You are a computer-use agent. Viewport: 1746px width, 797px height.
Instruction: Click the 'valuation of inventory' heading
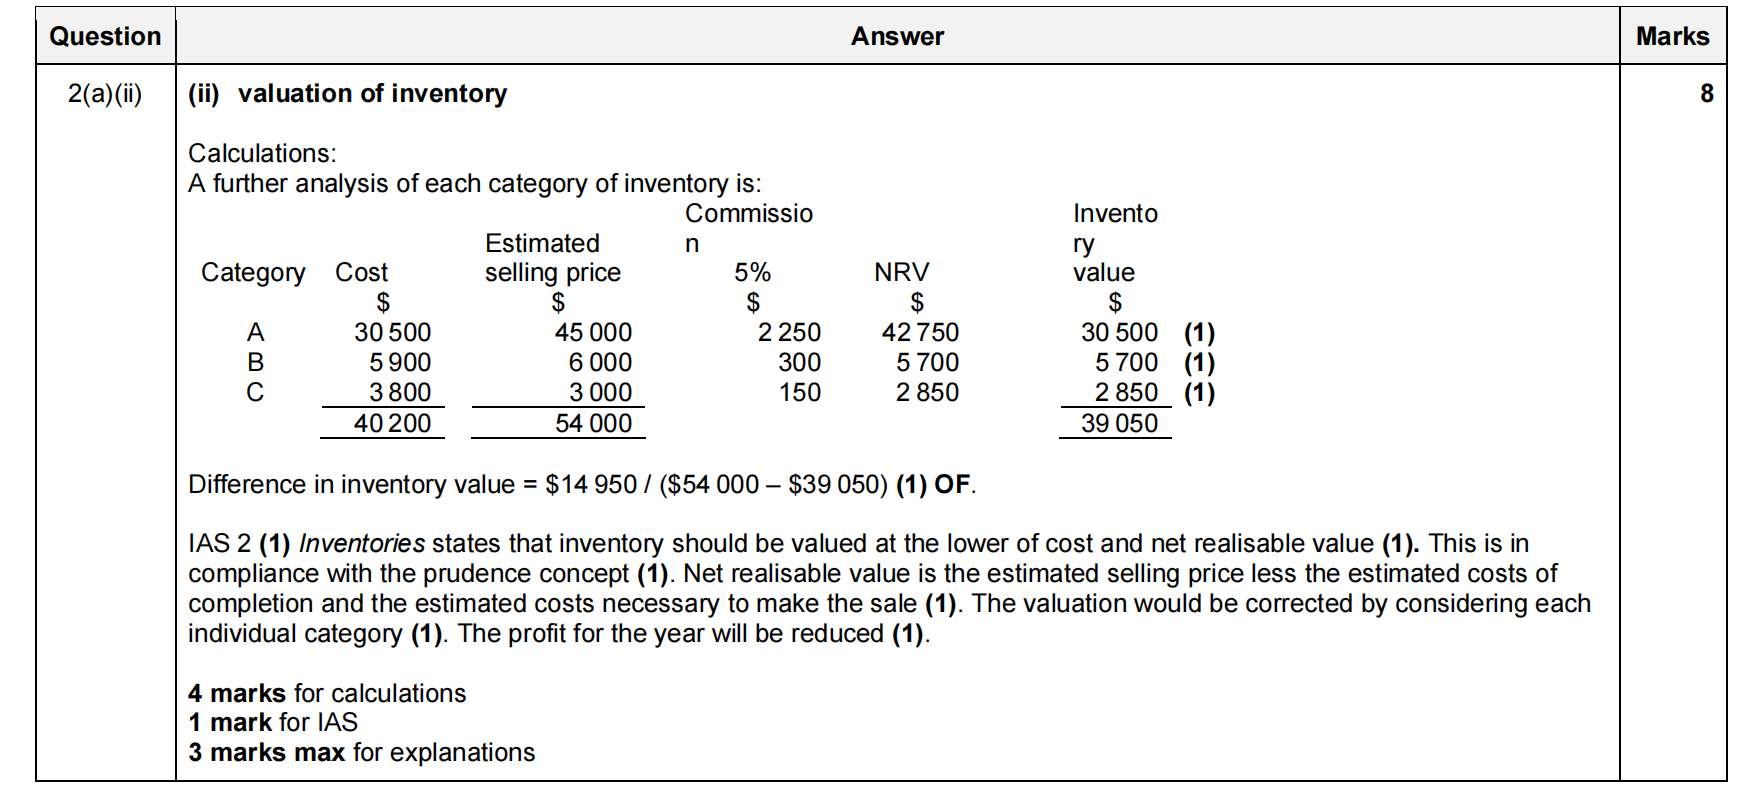372,94
